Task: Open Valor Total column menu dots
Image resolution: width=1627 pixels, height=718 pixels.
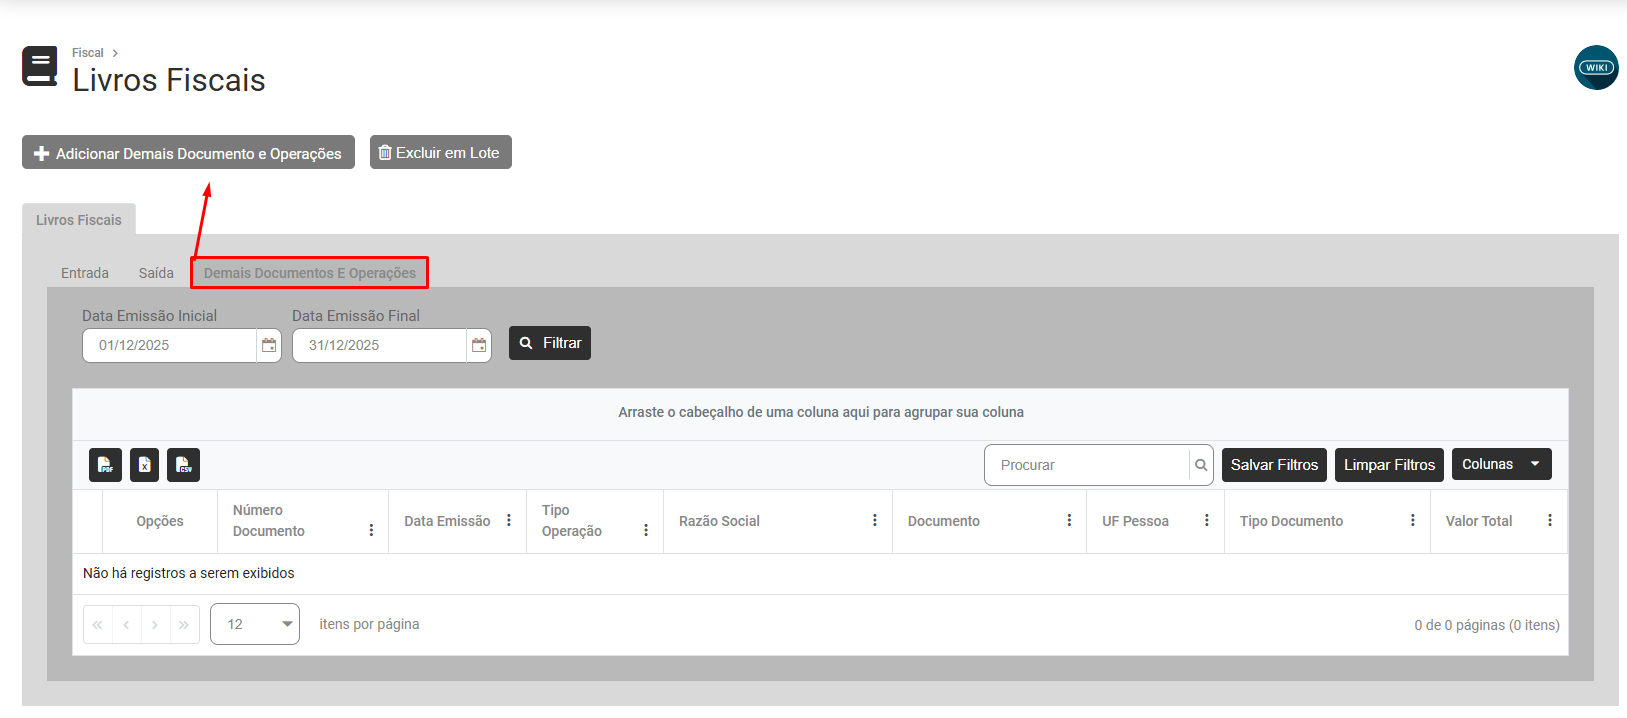Action: tap(1550, 520)
